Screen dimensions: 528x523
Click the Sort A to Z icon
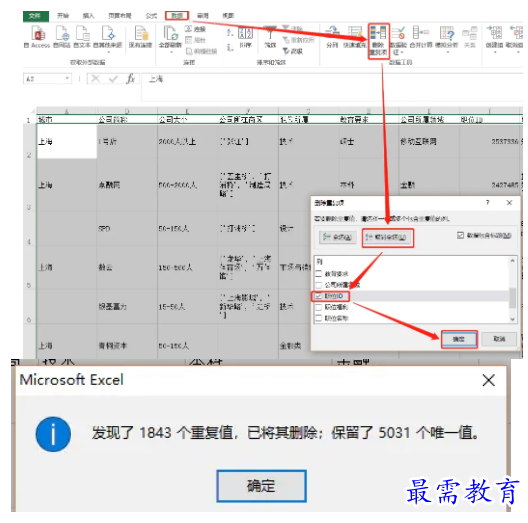(230, 32)
